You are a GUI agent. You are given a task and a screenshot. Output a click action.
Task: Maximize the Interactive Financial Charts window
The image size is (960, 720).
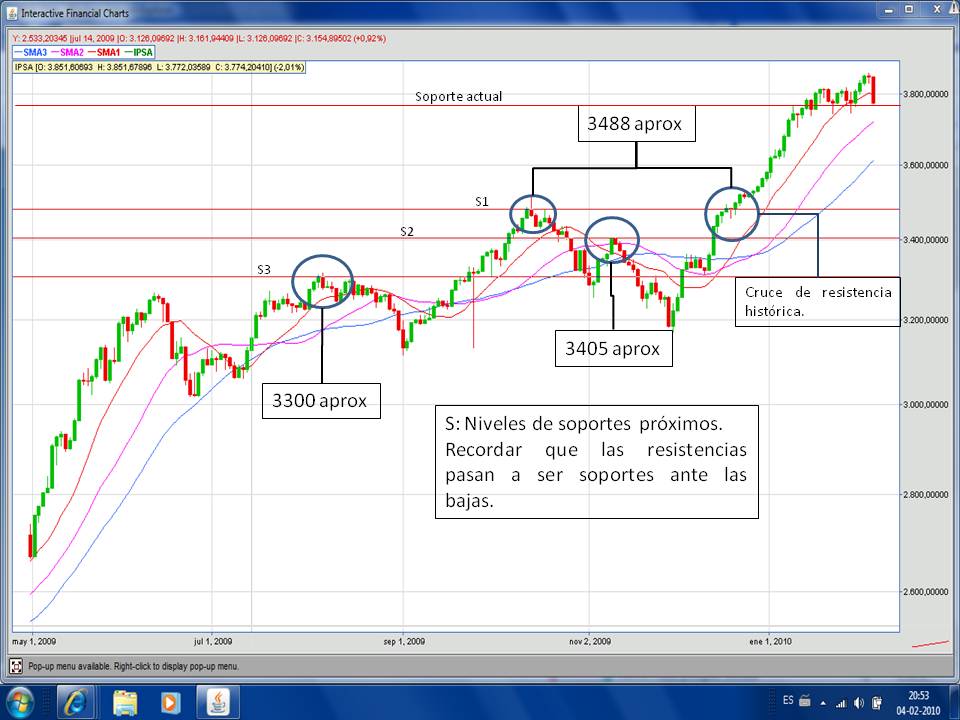pos(910,10)
